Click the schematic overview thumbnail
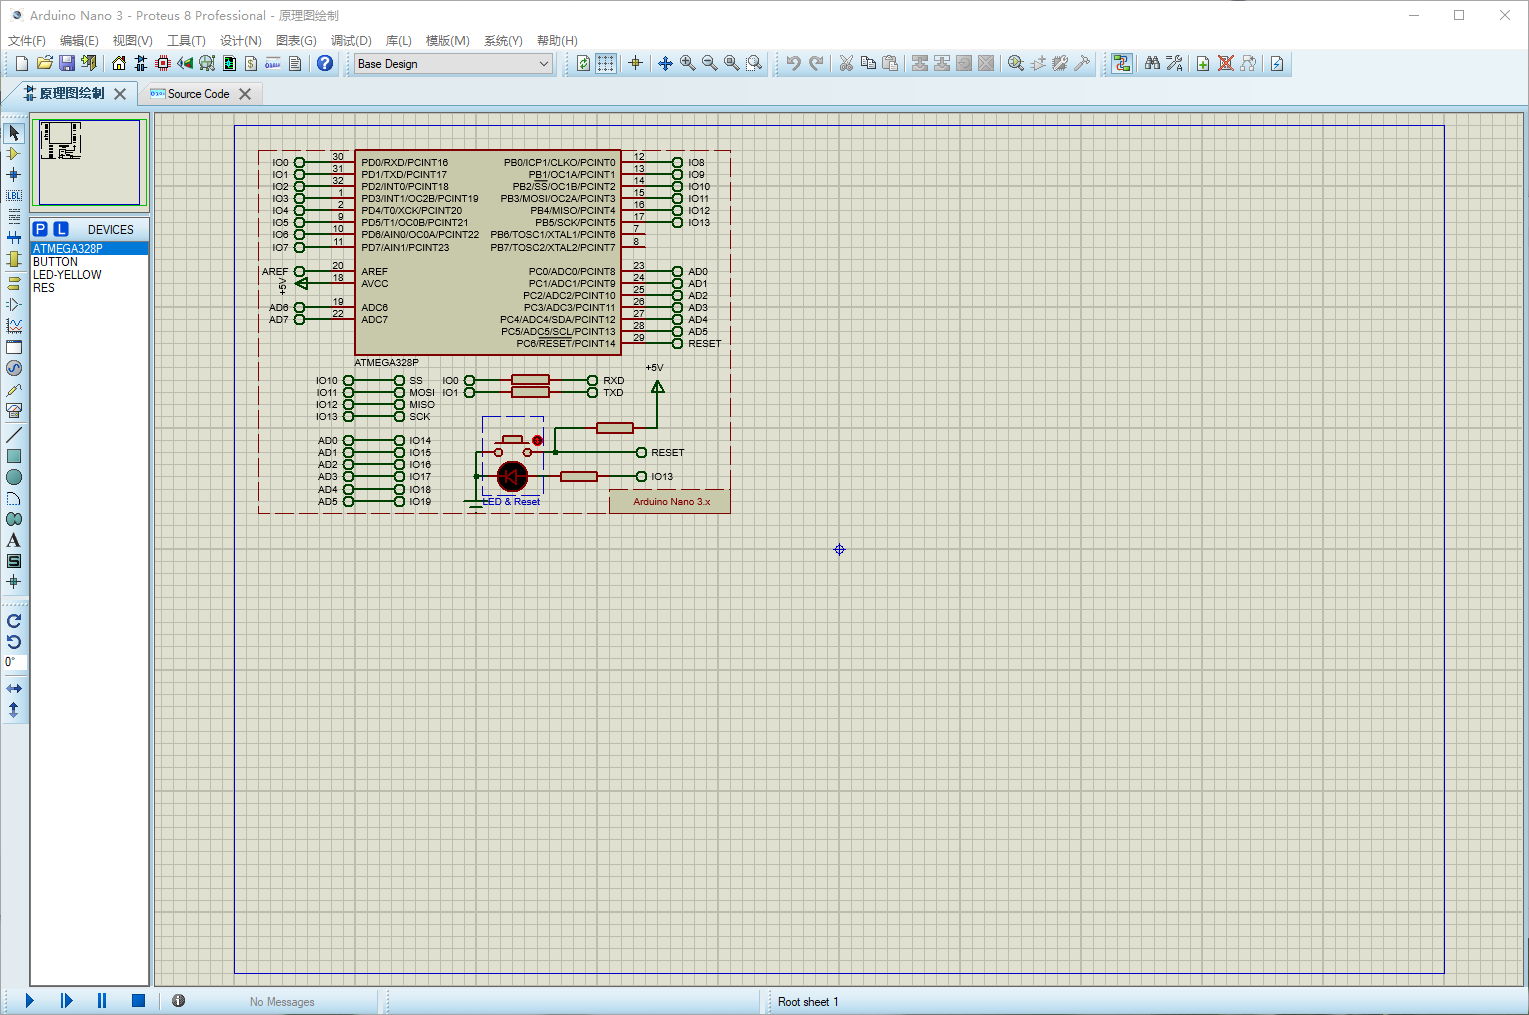The image size is (1529, 1015). coord(90,162)
